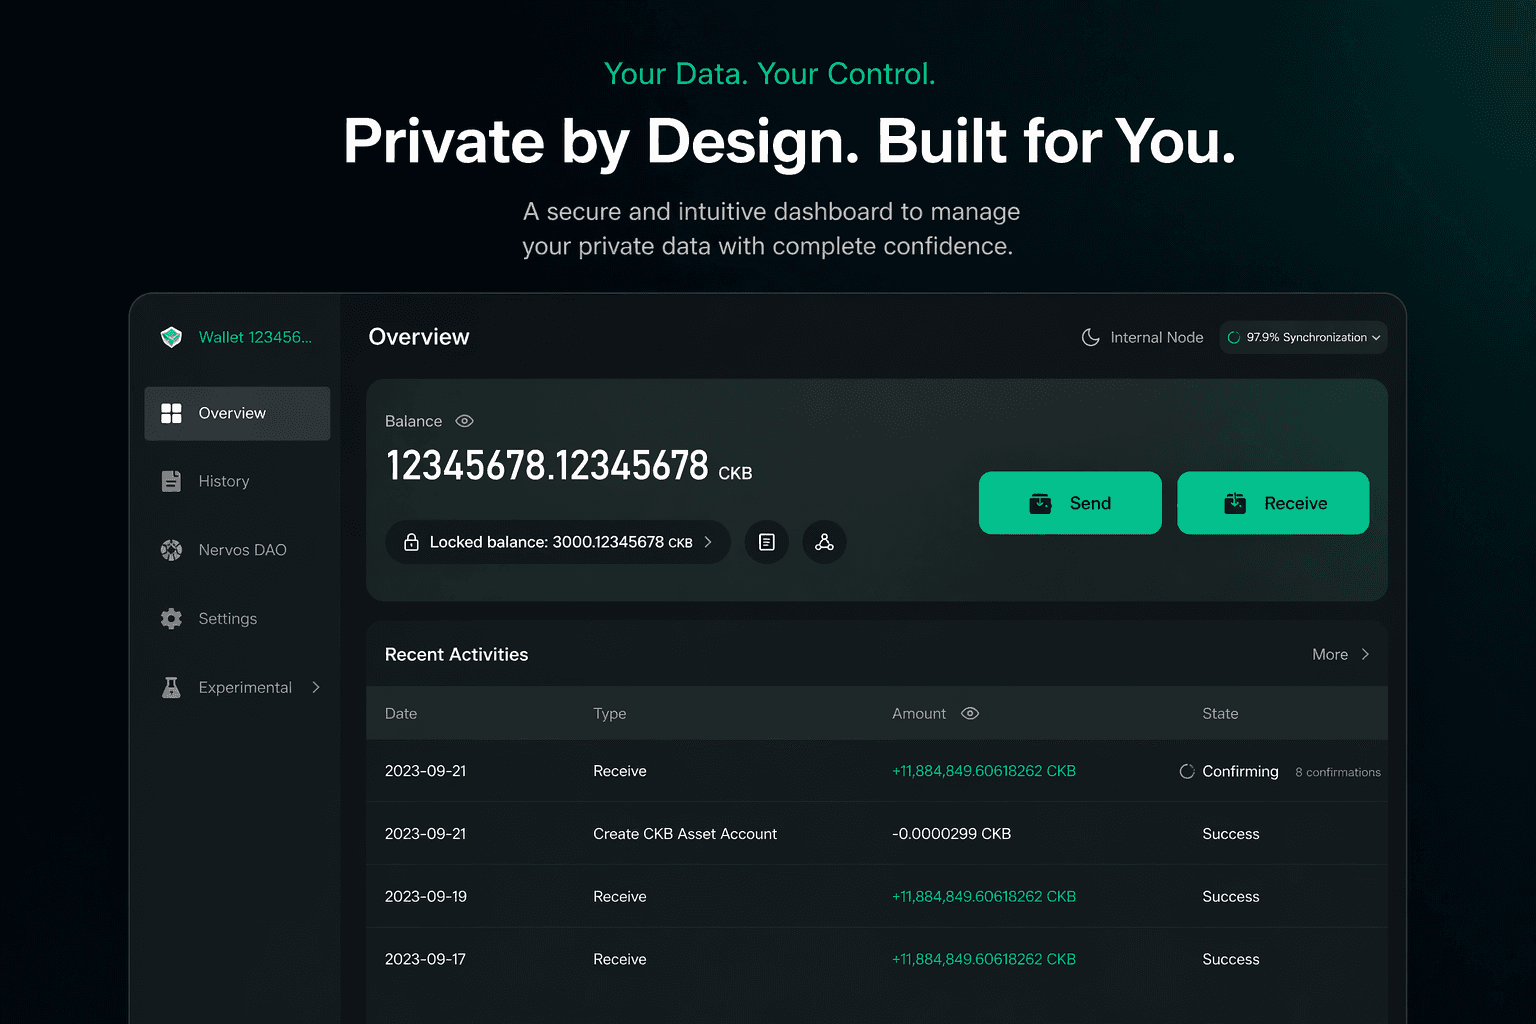
Task: Expand the Experimental submenu chevron
Action: click(x=316, y=687)
